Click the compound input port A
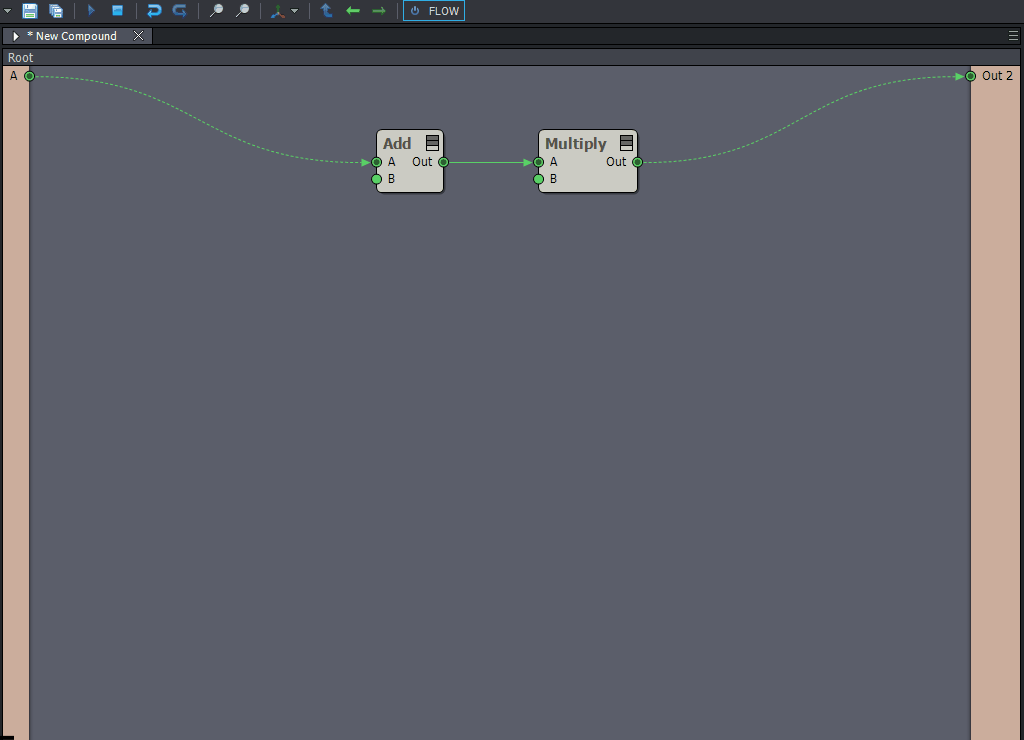This screenshot has width=1024, height=740. click(x=29, y=76)
